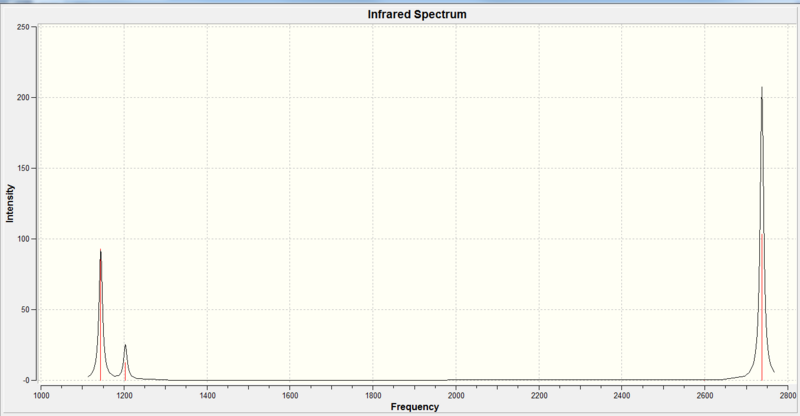Click the x-axis tick label 1800
This screenshot has width=800, height=416.
[373, 395]
